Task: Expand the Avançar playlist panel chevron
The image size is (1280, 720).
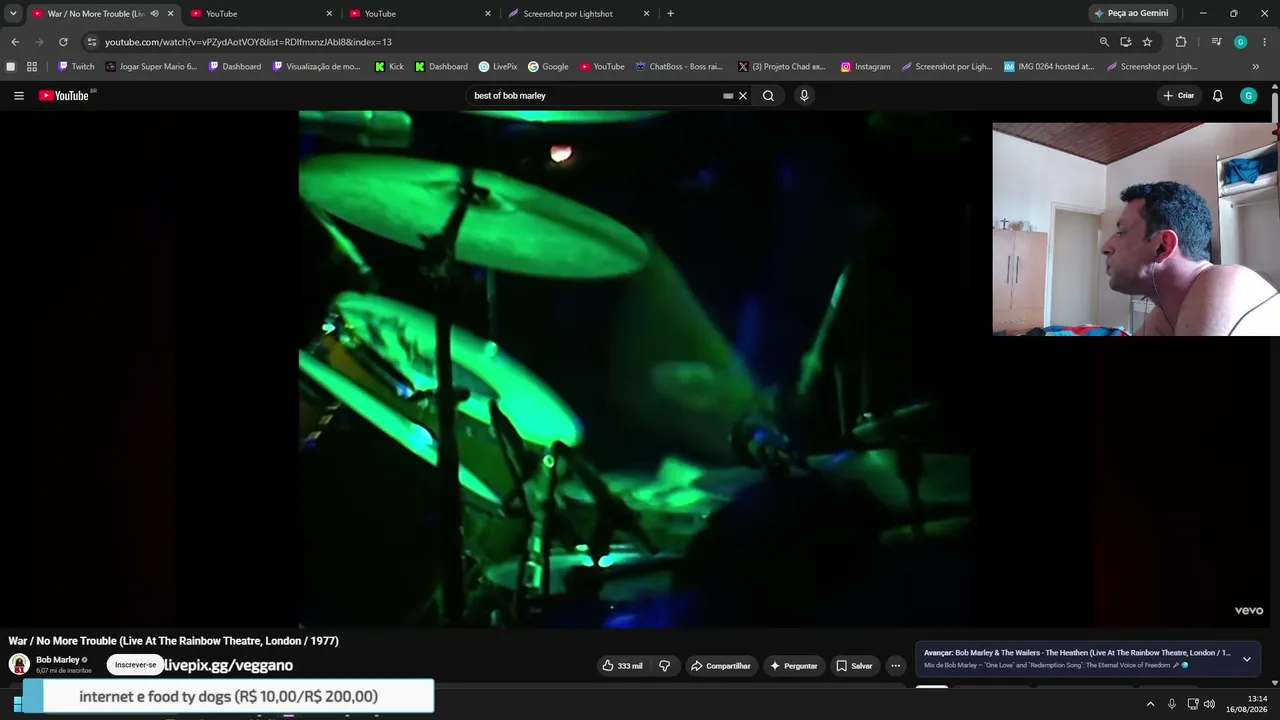Action: click(1246, 659)
